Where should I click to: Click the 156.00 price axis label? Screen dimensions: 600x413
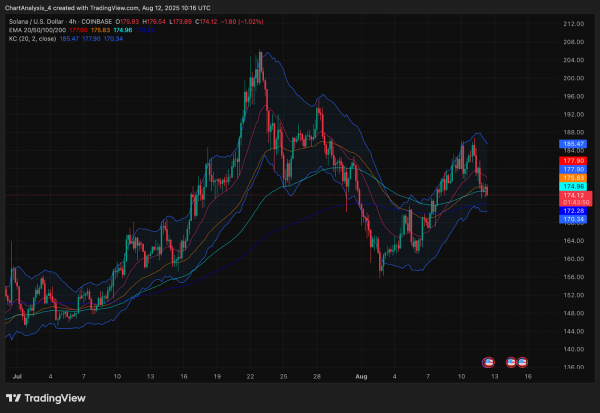pyautogui.click(x=574, y=277)
